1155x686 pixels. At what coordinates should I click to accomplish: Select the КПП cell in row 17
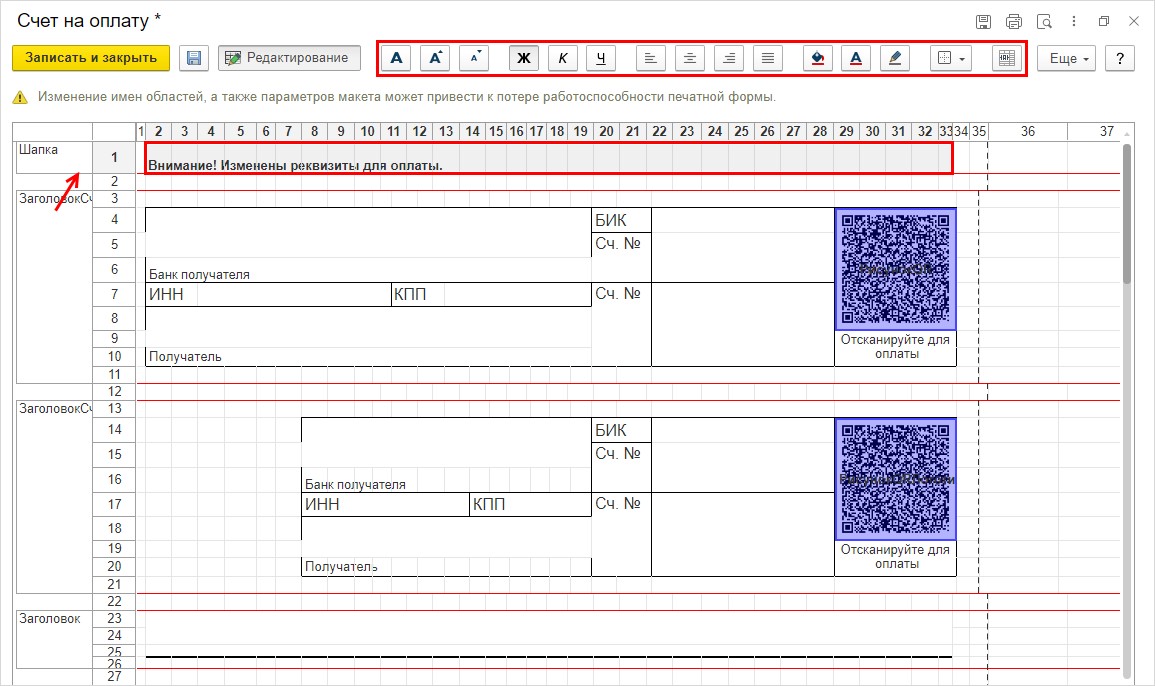(530, 504)
